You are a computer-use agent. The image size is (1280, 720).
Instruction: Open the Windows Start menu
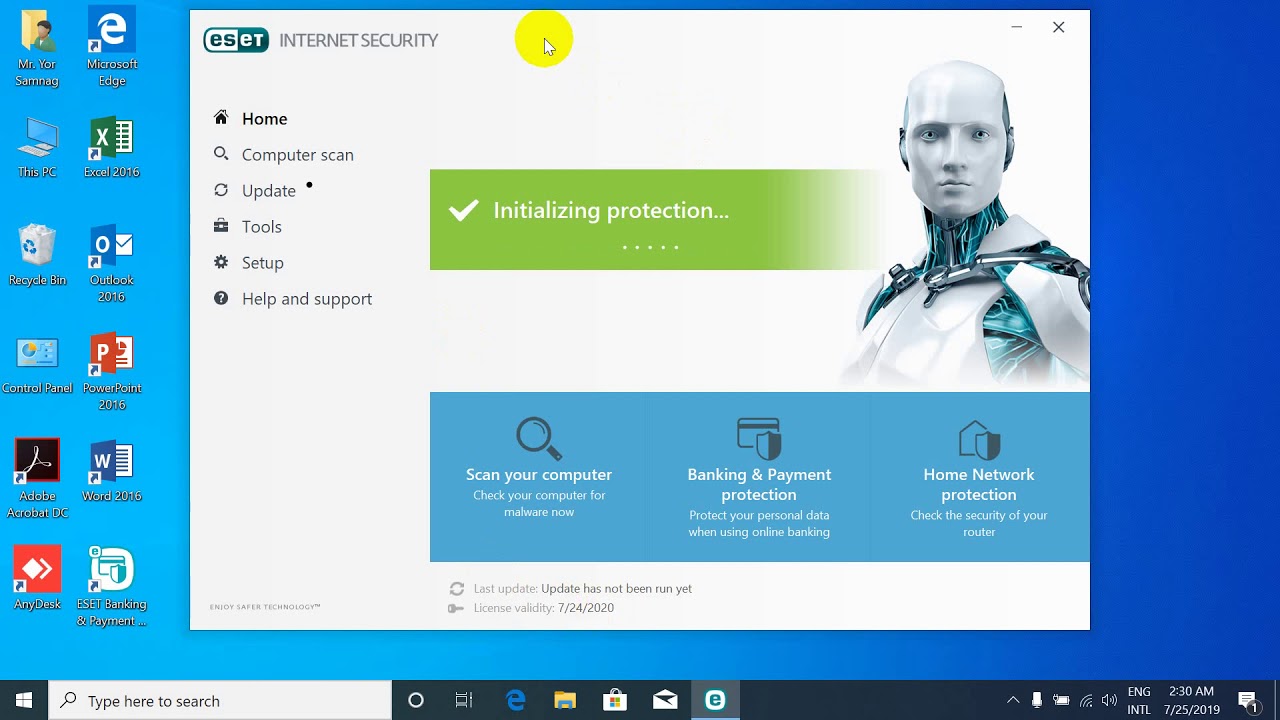coord(24,700)
